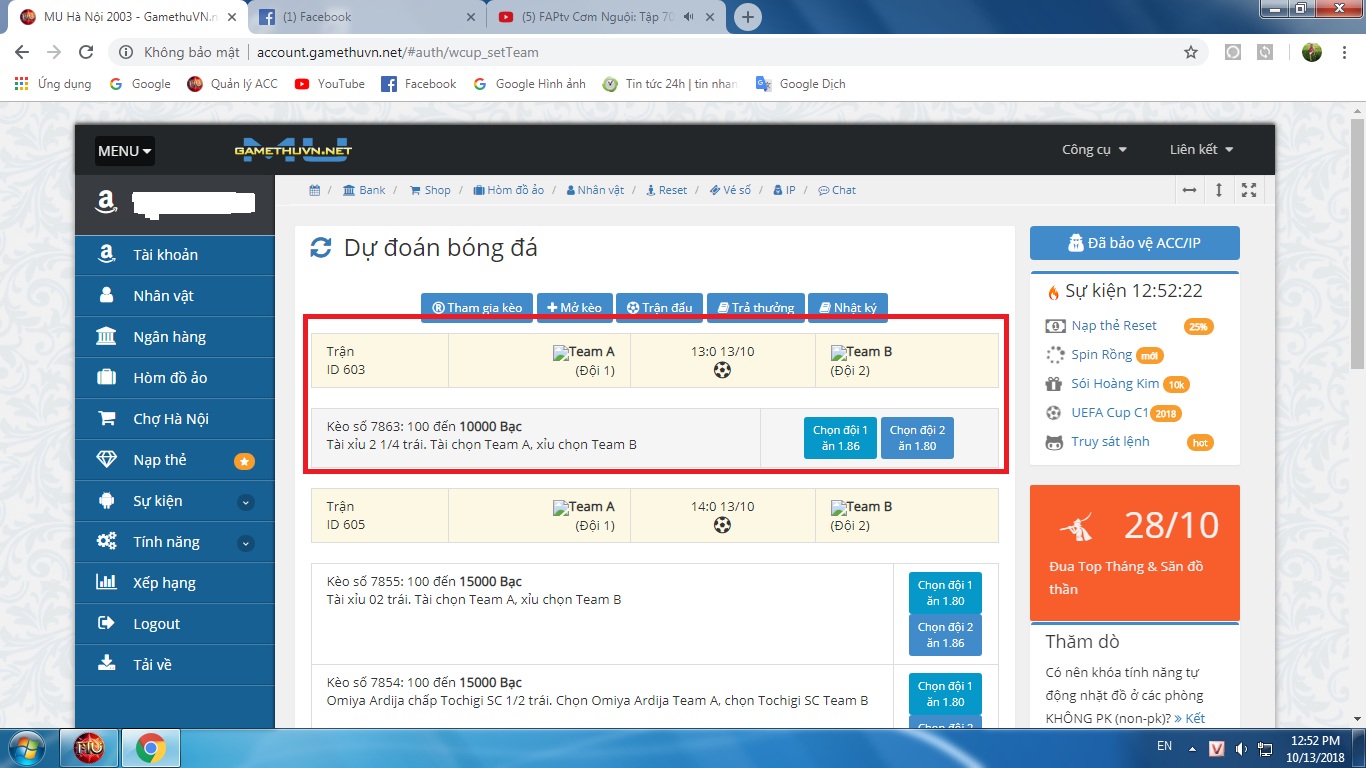This screenshot has height=768, width=1366.
Task: Click the vertical resize arrow icon
Action: (x=1218, y=190)
